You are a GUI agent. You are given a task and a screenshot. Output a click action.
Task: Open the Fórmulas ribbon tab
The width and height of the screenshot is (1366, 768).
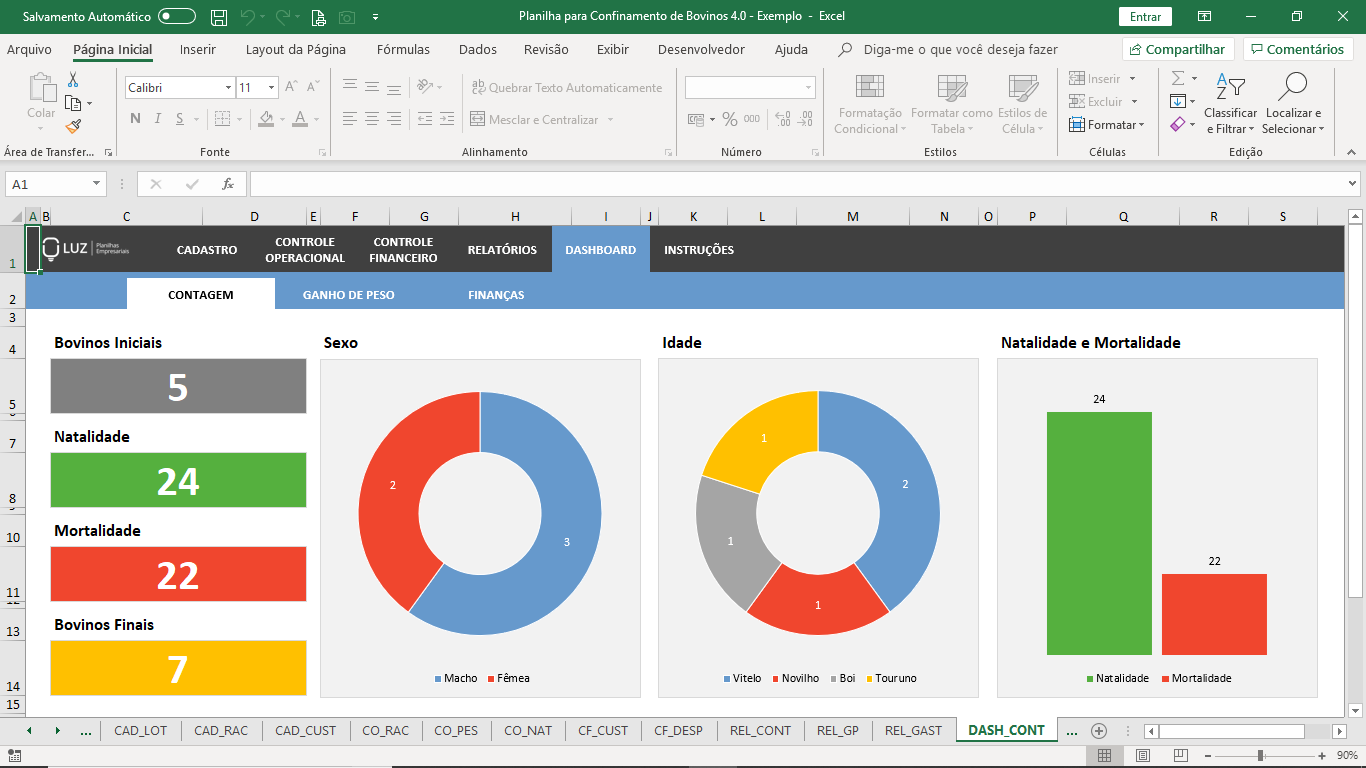click(403, 50)
